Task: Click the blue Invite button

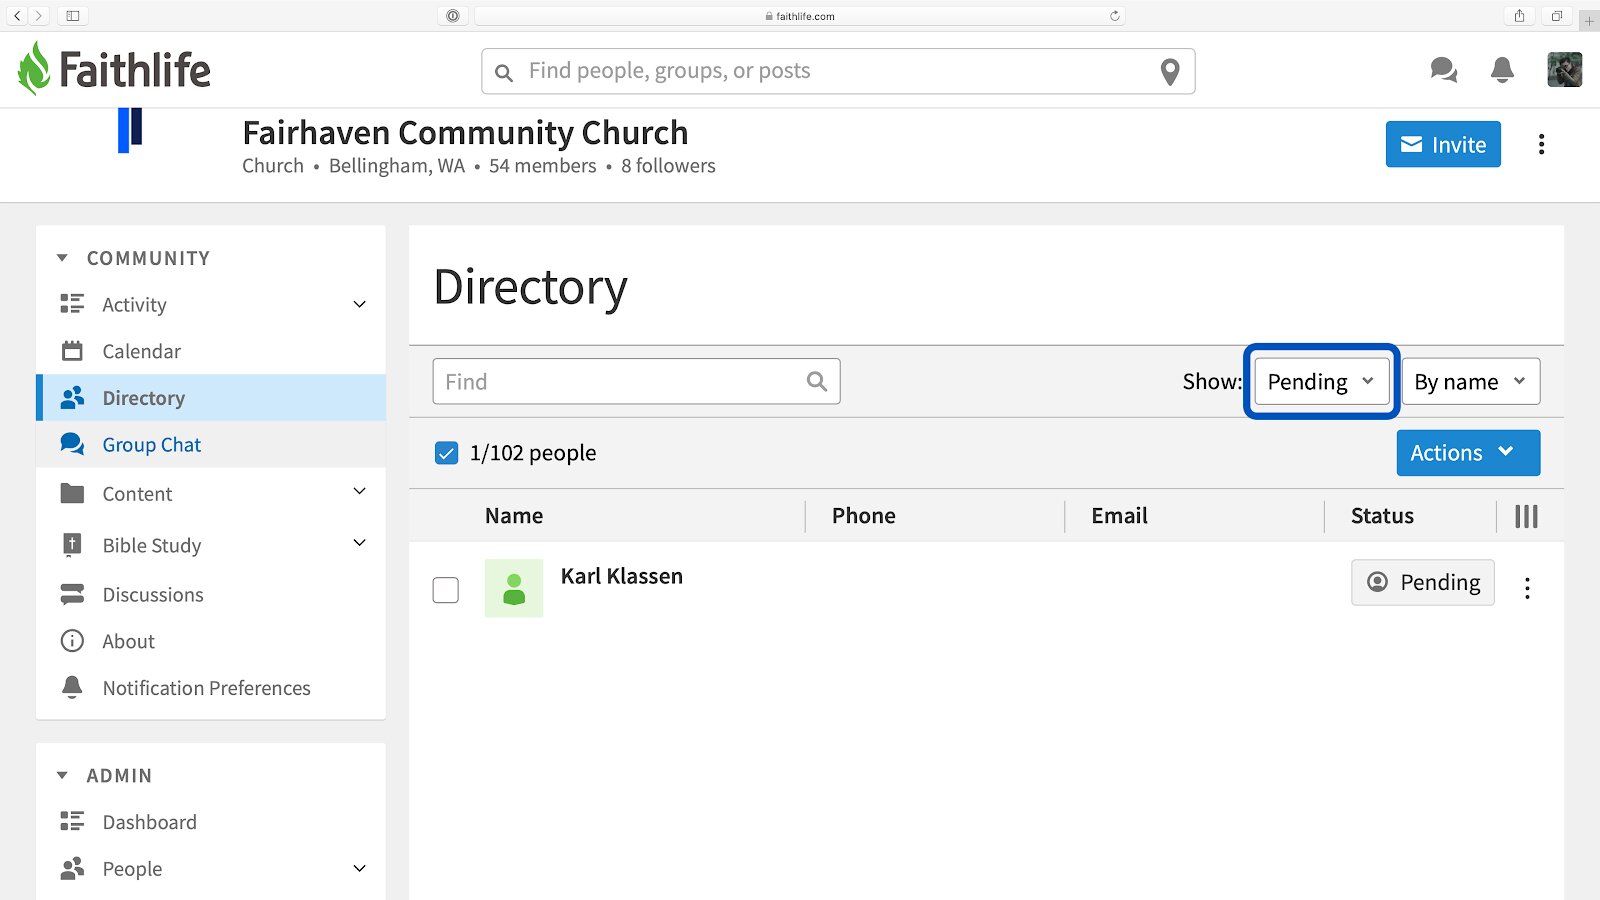Action: tap(1443, 144)
